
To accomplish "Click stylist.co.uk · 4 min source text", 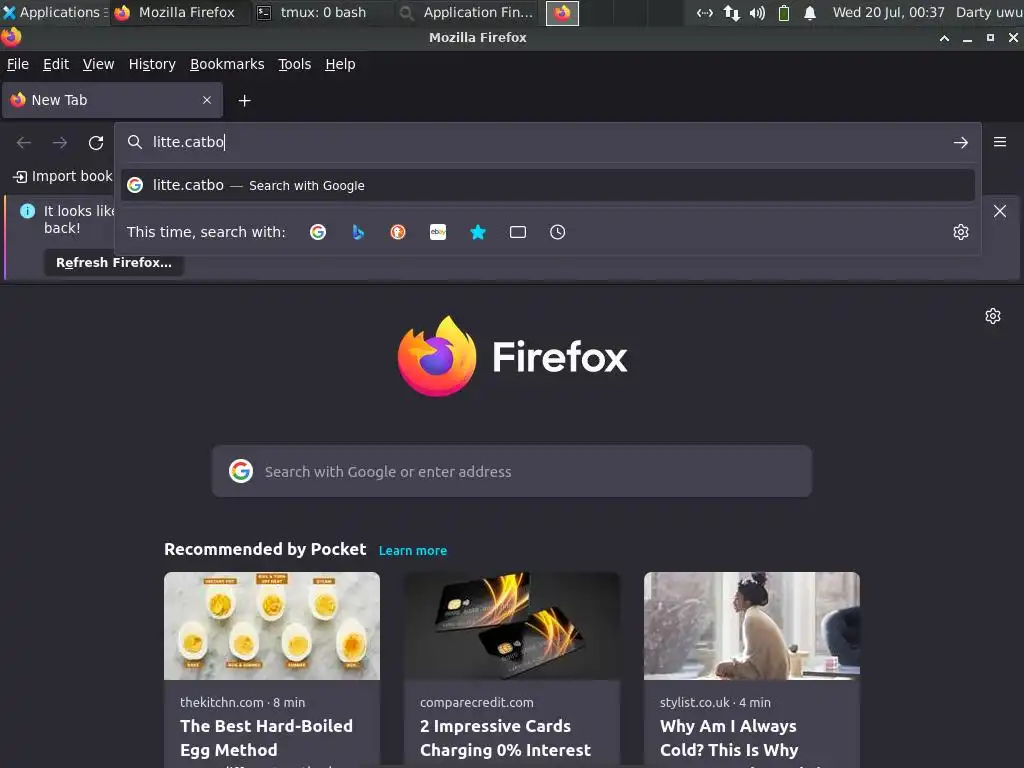I will [715, 703].
